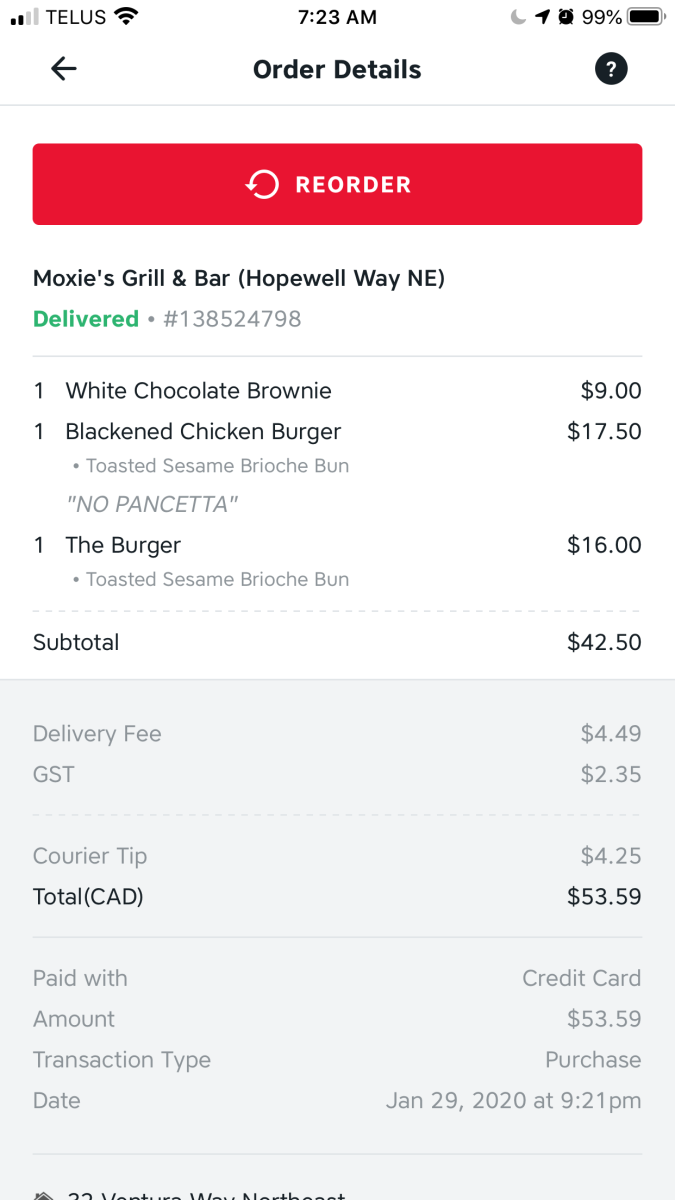Tap the alarm clock status icon

point(566,17)
